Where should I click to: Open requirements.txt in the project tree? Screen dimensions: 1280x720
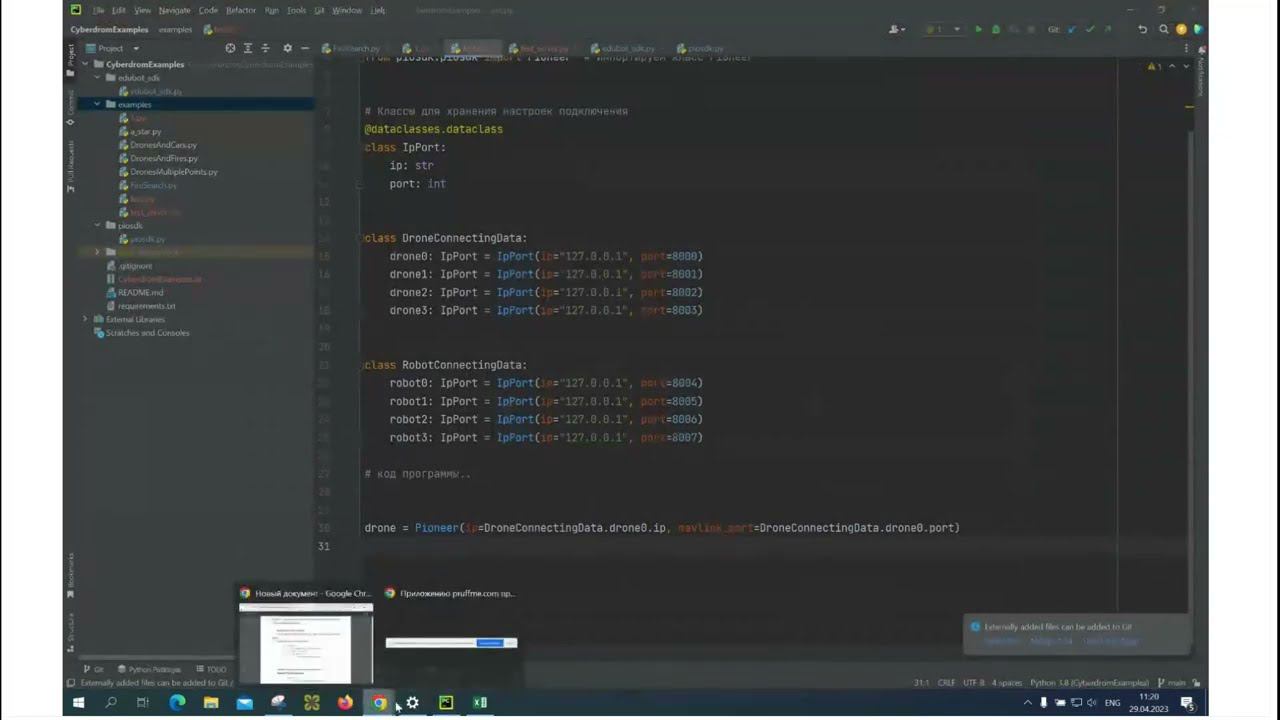pos(146,306)
